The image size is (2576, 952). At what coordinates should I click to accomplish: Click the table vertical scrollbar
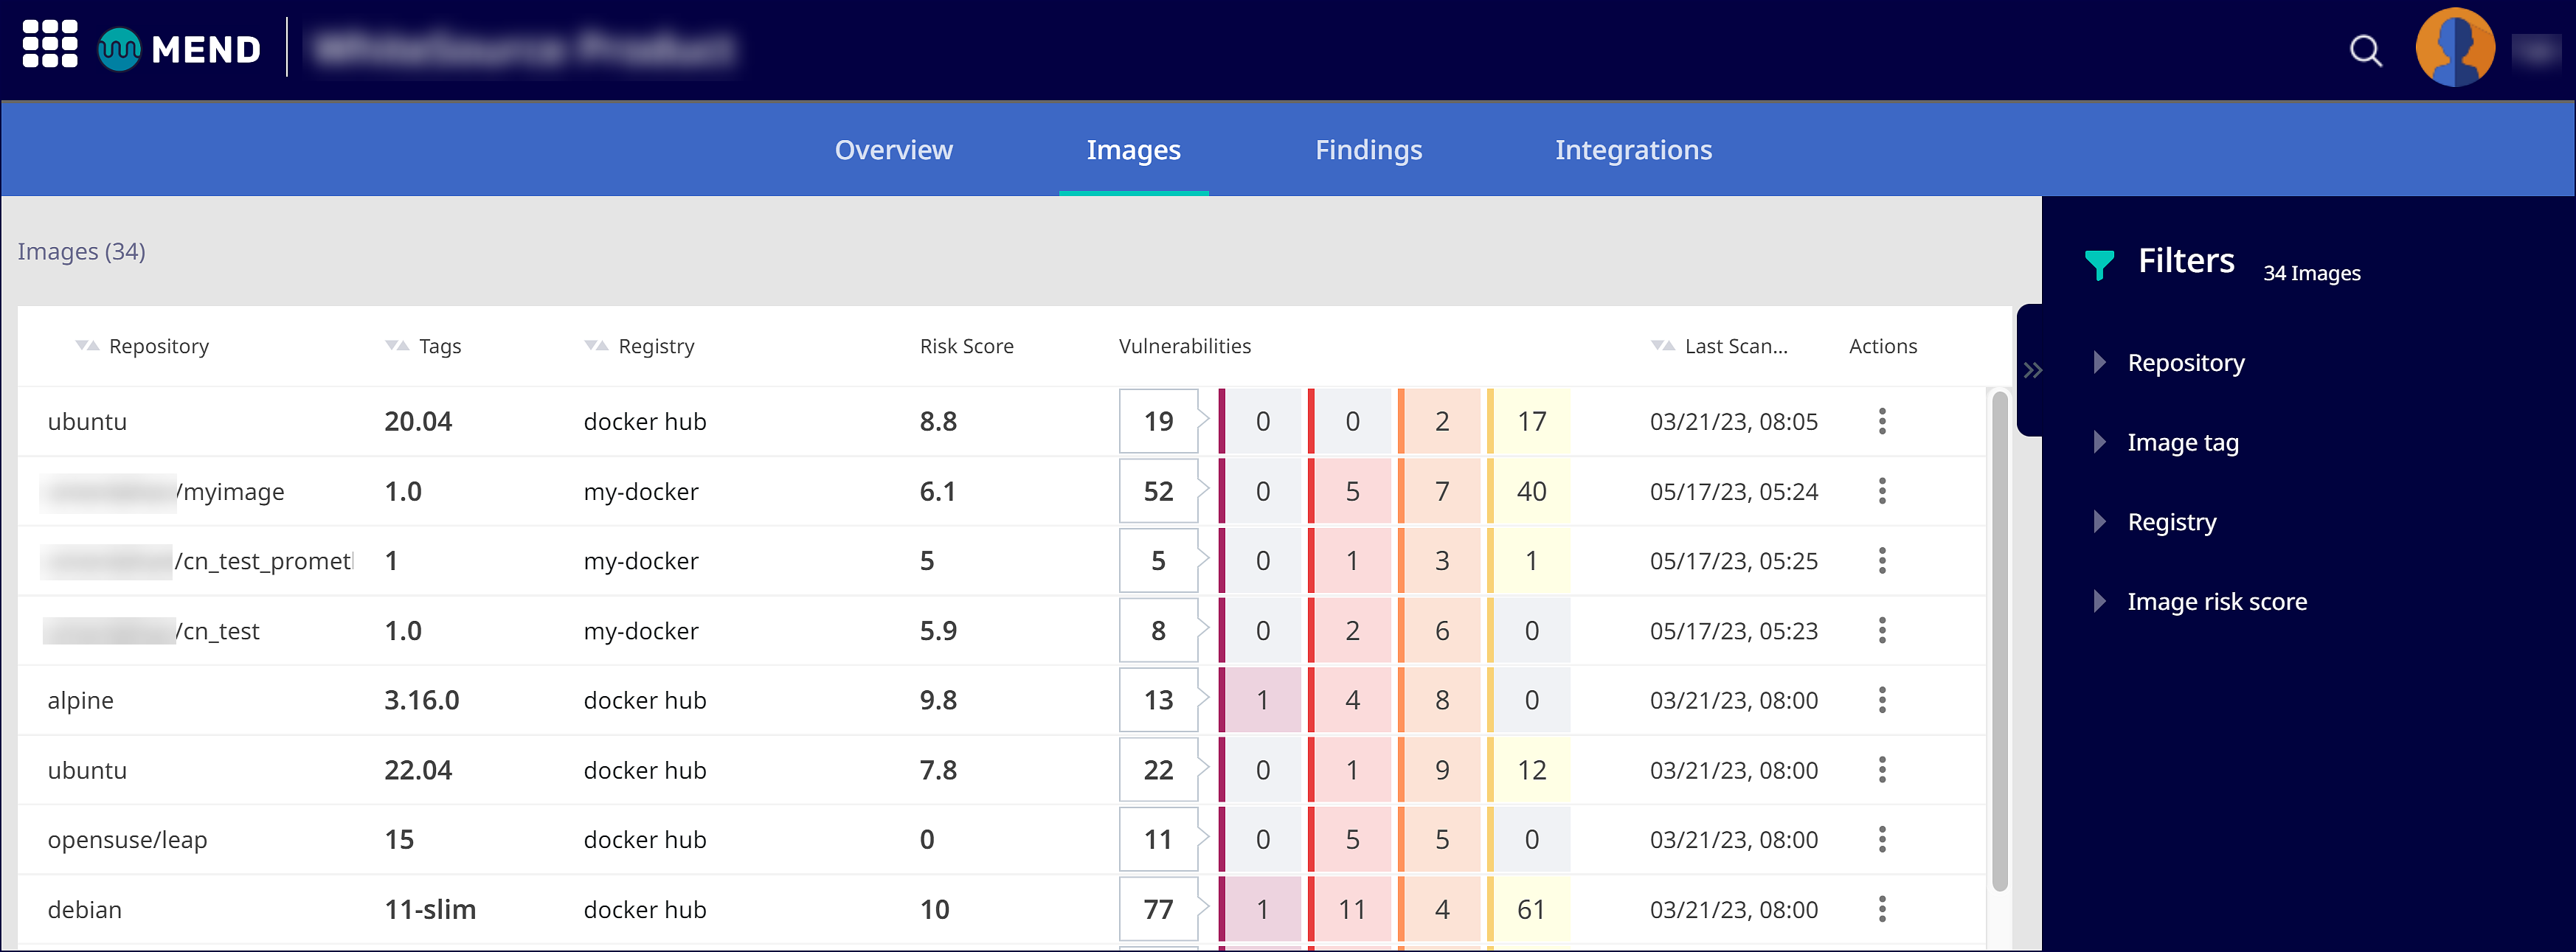coord(1999,640)
